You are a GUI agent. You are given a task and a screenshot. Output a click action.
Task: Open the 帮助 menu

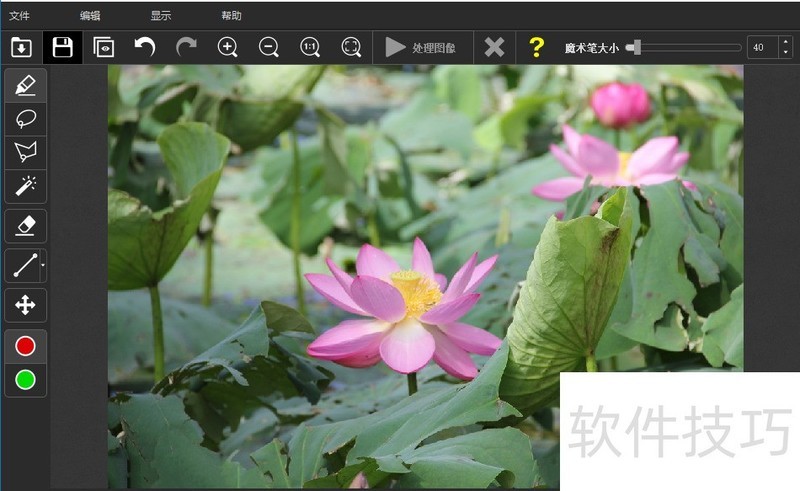coord(231,16)
